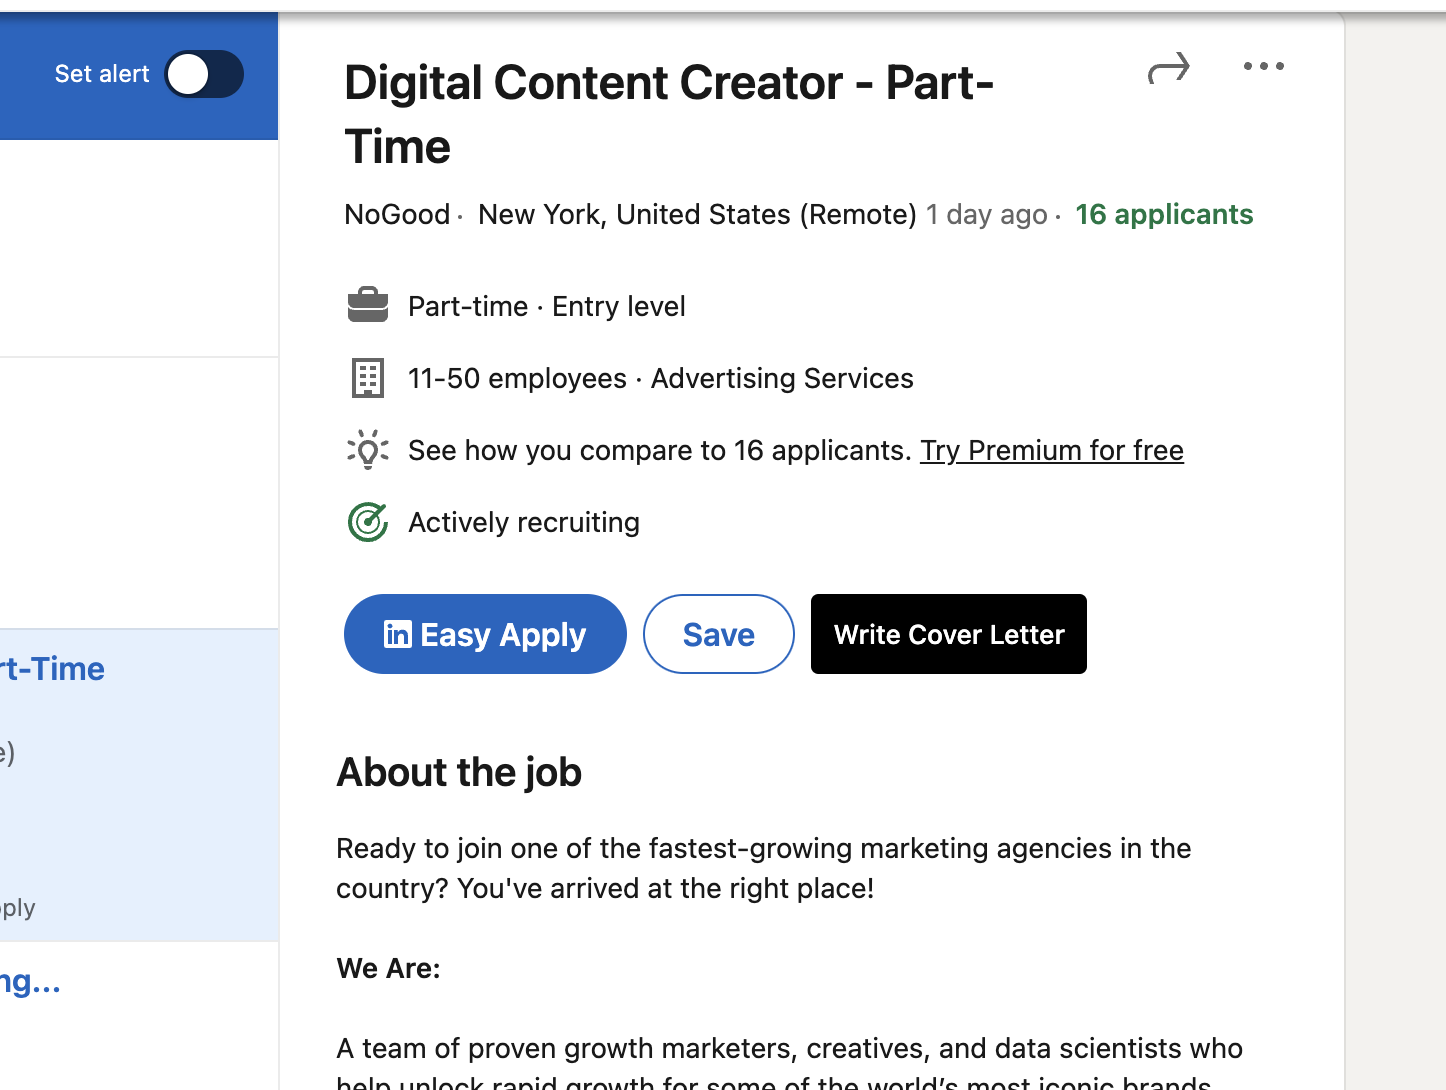This screenshot has width=1446, height=1090.
Task: Click the 16 applicants green text
Action: tap(1163, 214)
